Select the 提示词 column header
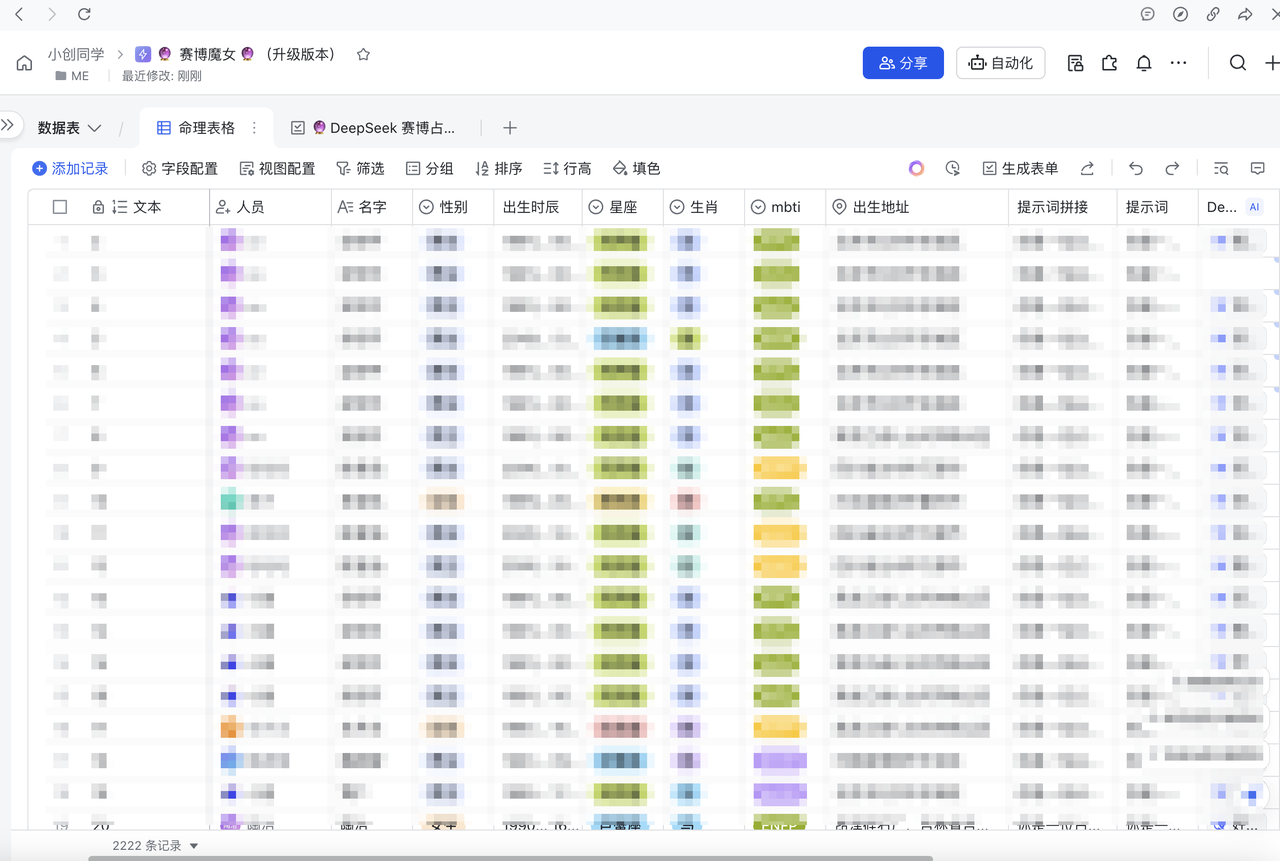This screenshot has width=1280, height=861. pos(1158,207)
